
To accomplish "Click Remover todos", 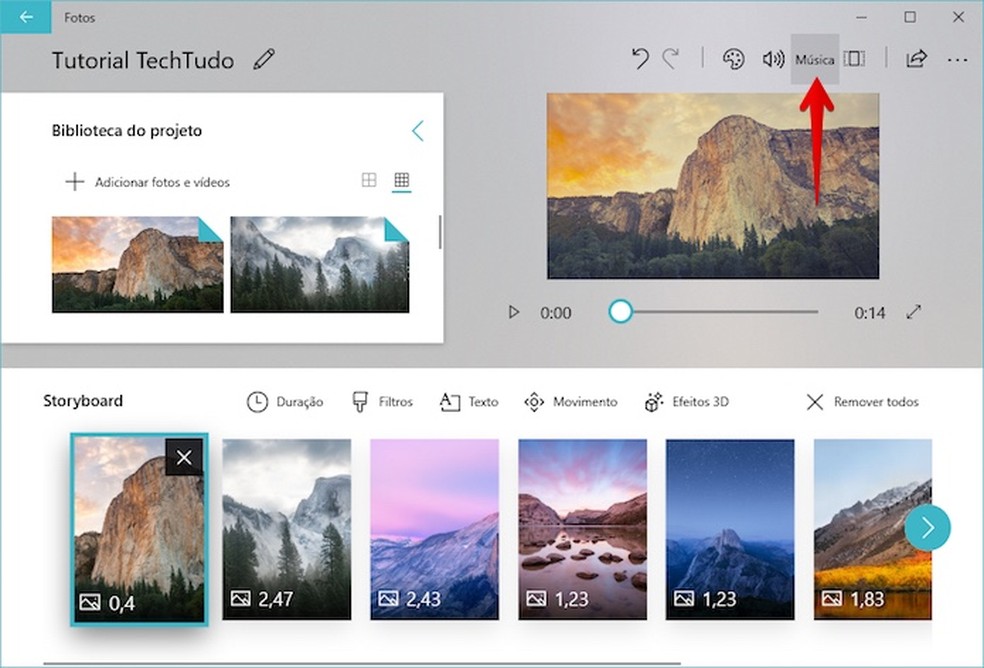I will point(862,402).
